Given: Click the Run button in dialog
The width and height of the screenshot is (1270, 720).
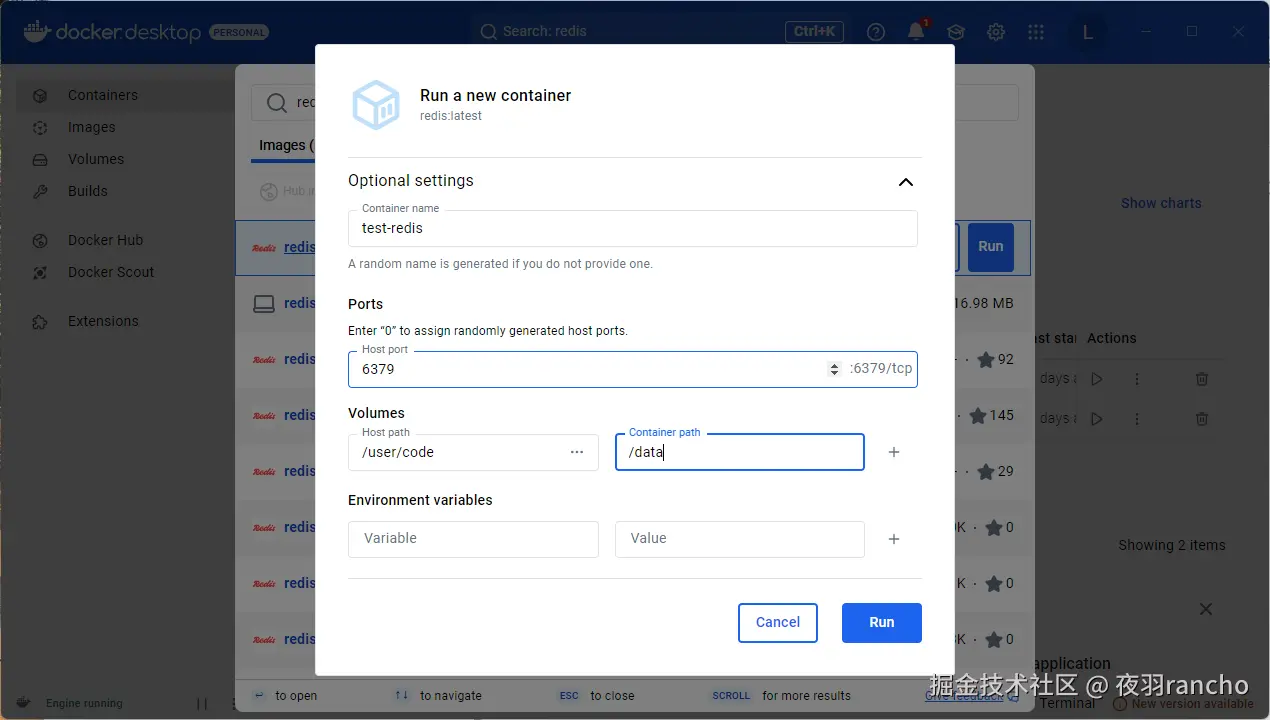Looking at the screenshot, I should (x=881, y=622).
